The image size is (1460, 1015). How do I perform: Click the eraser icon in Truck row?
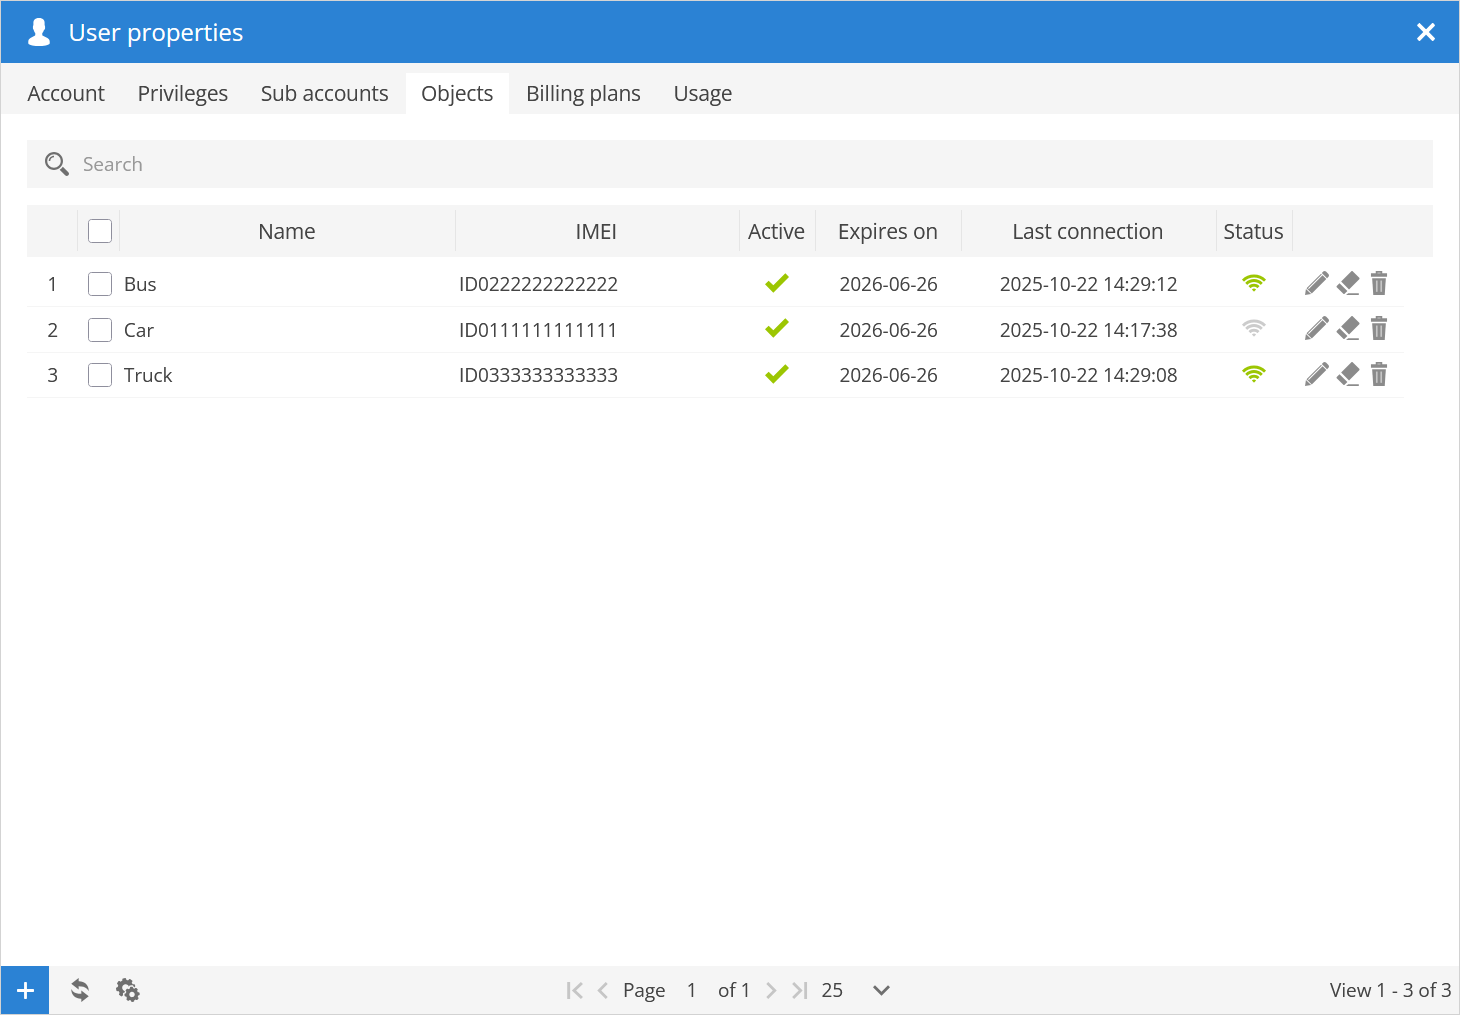(1348, 375)
